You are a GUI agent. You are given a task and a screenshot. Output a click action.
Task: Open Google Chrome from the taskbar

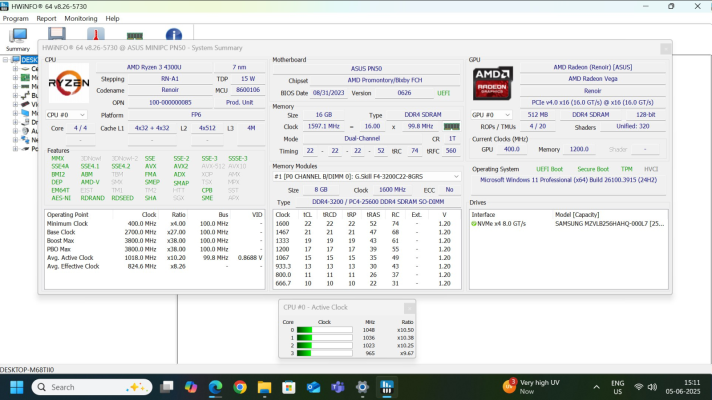tap(240, 387)
